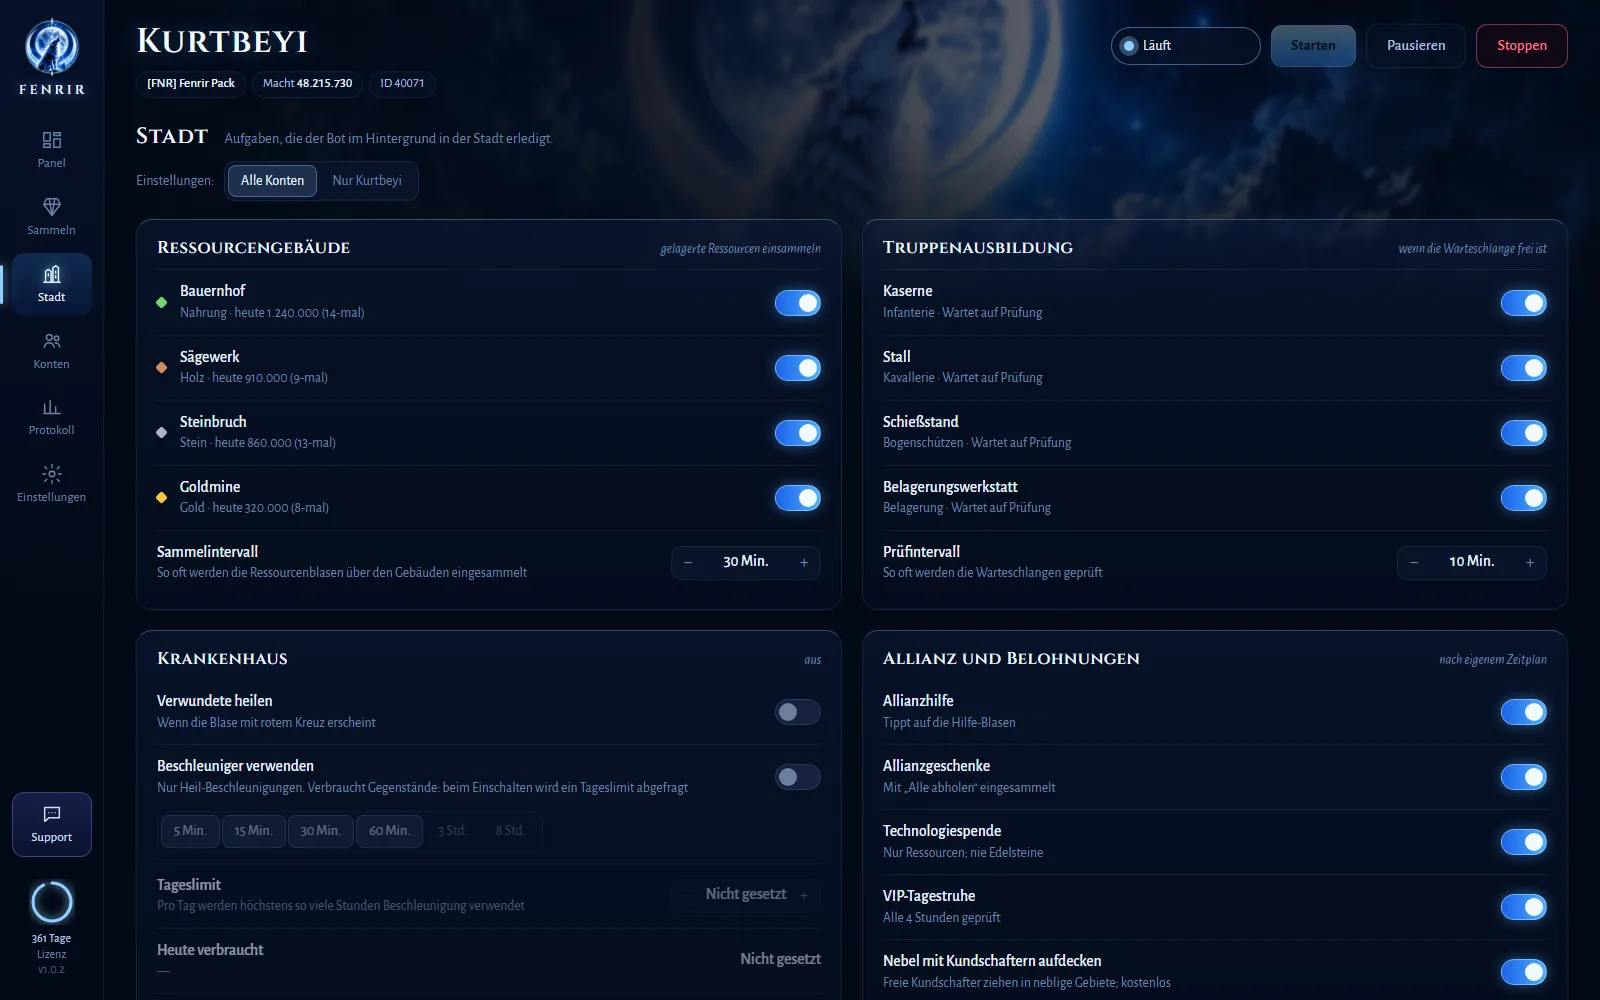Screen dimensions: 1600x1000
Task: Open the Protokoll log page
Action: [52, 417]
